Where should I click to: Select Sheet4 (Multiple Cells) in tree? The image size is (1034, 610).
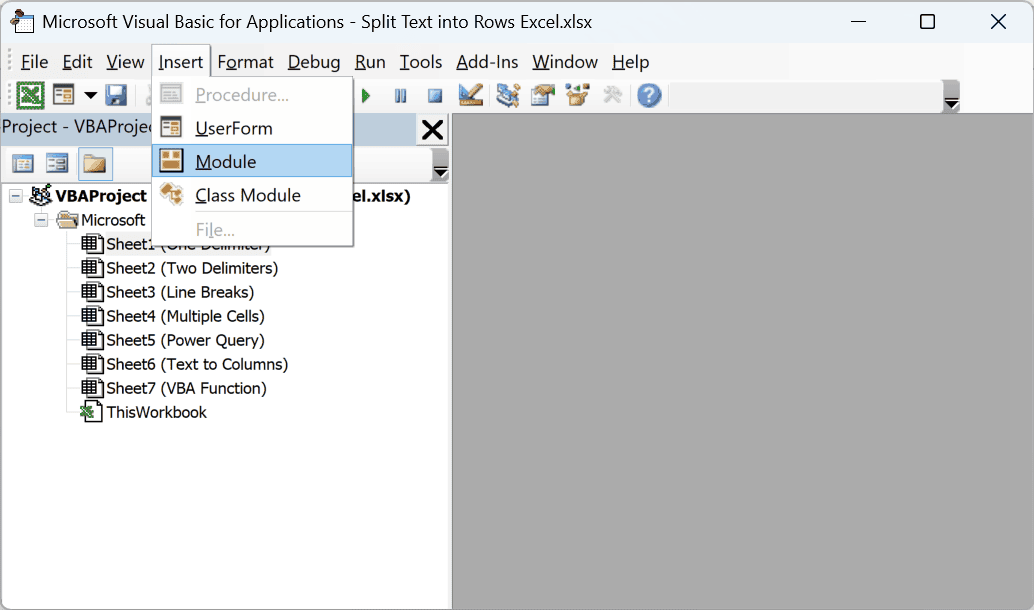(x=185, y=317)
